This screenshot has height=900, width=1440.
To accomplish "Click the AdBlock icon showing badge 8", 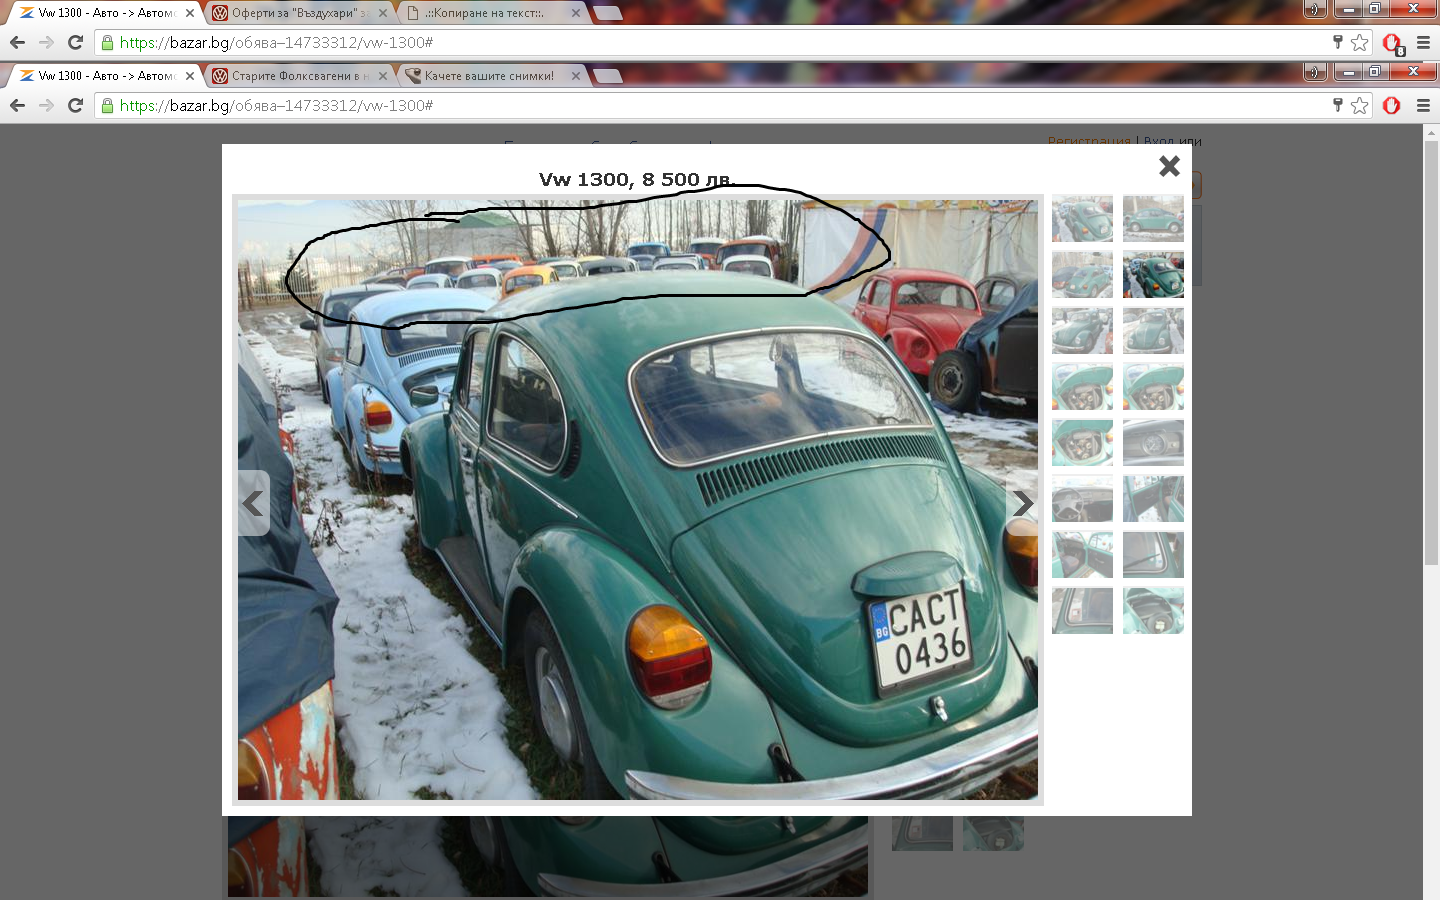I will (x=1392, y=43).
